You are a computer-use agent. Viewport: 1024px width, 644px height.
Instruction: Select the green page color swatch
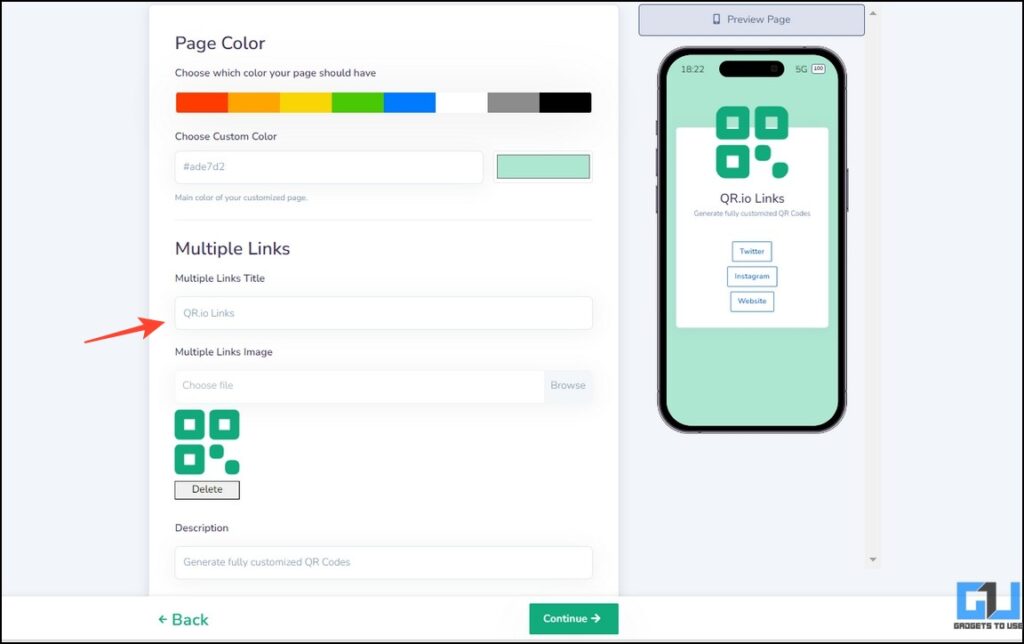358,103
